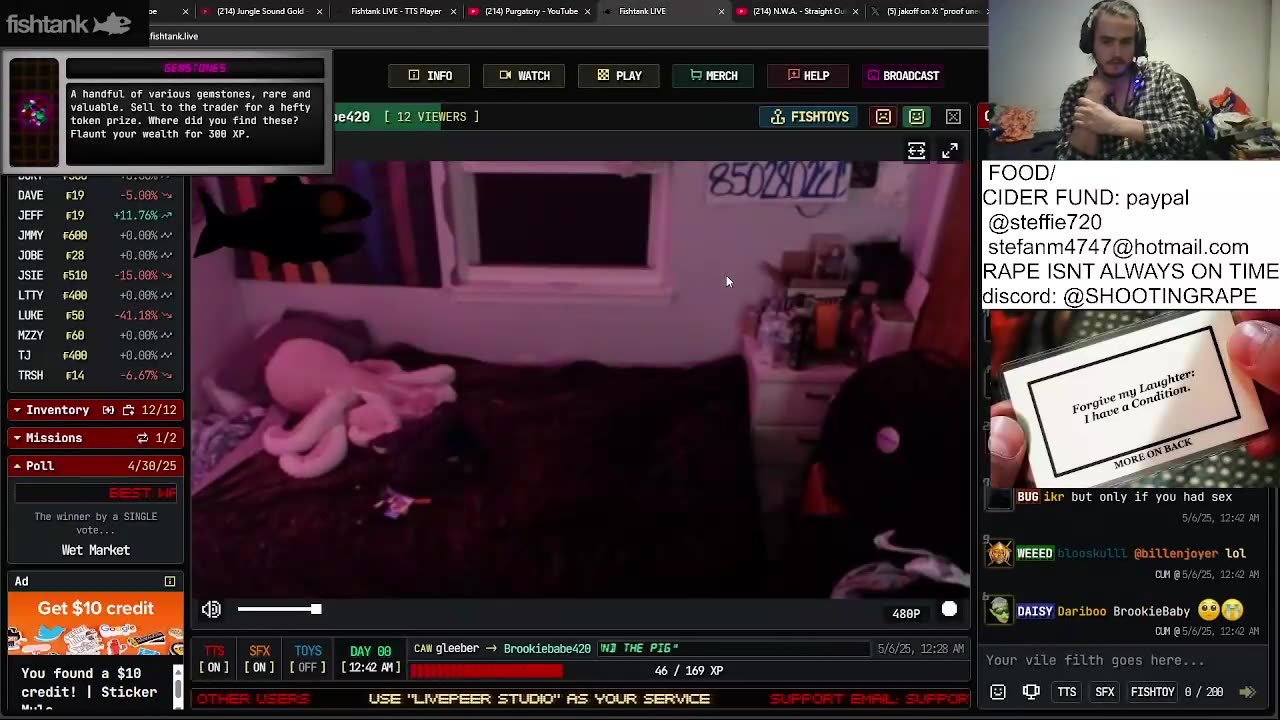Click the Forgive my Laughter card image

(x=1134, y=400)
